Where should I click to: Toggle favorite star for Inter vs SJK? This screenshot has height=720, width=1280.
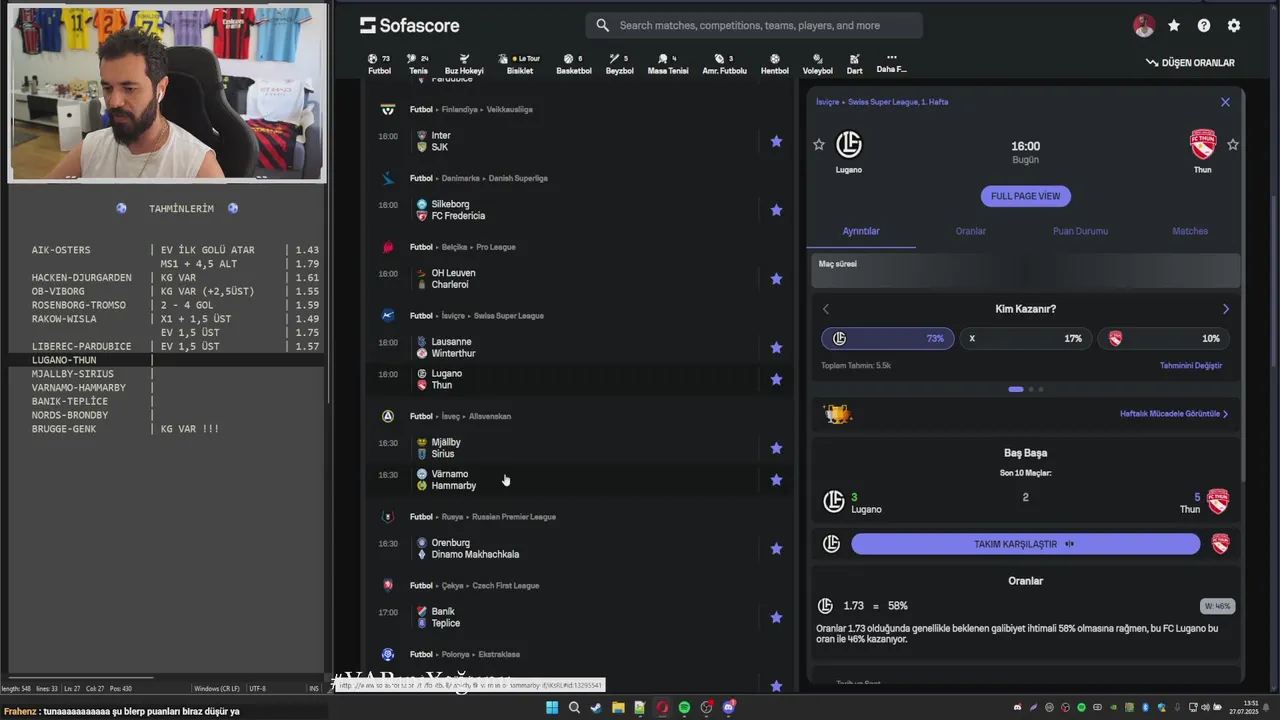pyautogui.click(x=776, y=142)
